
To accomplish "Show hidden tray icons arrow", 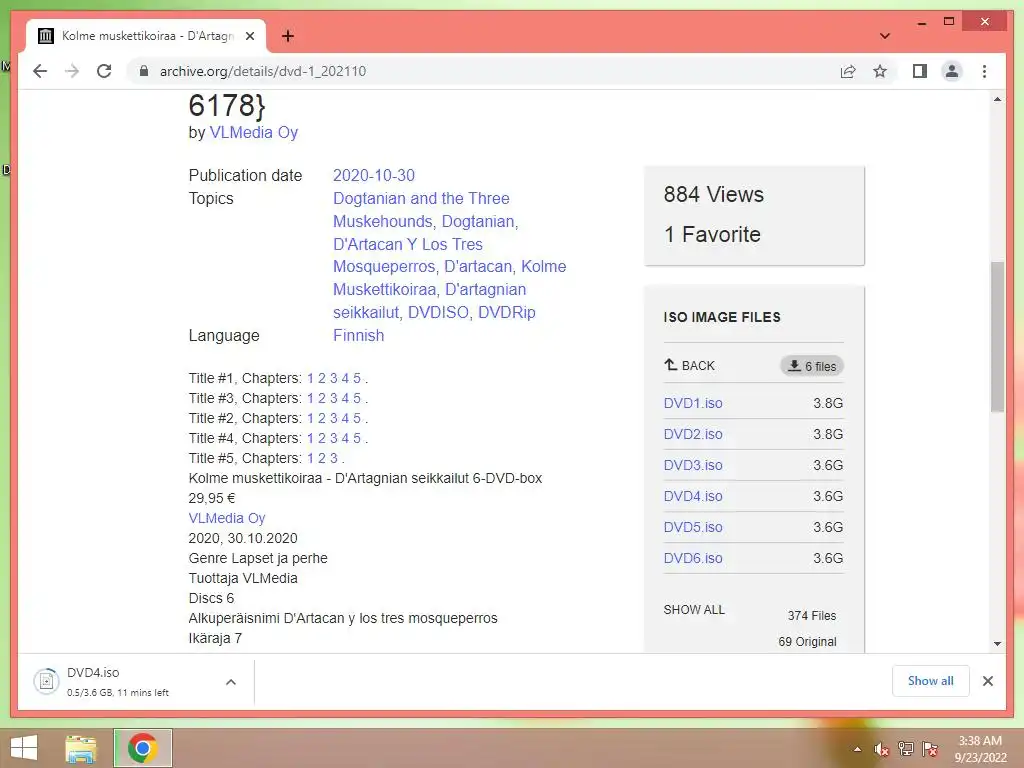I will click(857, 749).
